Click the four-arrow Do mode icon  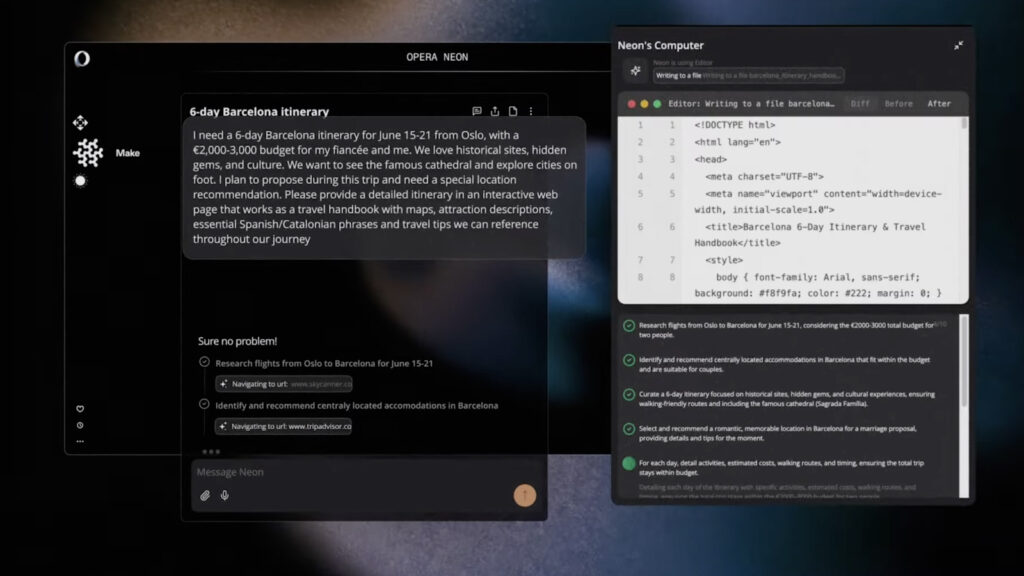click(x=81, y=122)
